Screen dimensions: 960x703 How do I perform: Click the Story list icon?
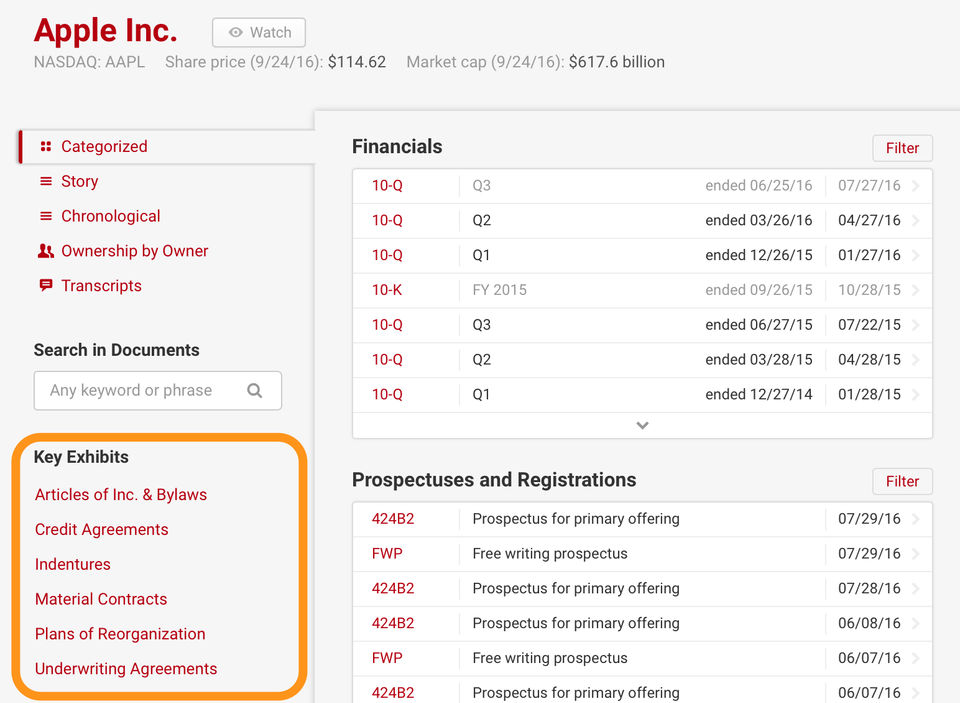pyautogui.click(x=46, y=181)
